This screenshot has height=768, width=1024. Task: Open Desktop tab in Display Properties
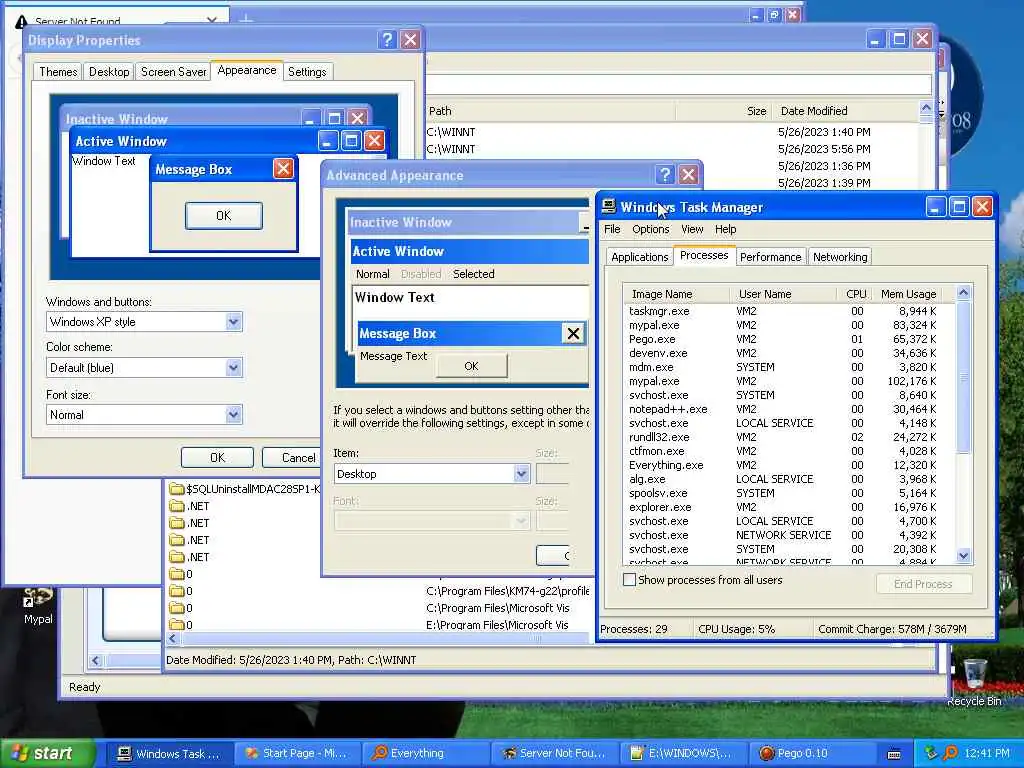pos(109,72)
